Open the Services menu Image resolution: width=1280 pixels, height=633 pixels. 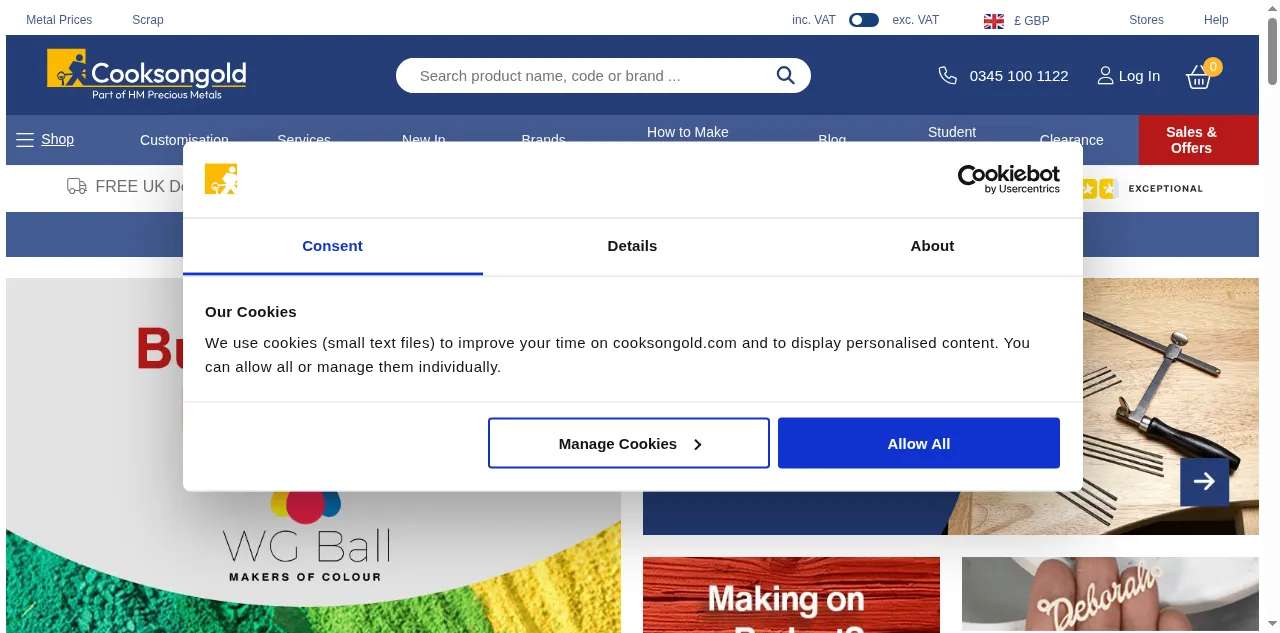[304, 140]
